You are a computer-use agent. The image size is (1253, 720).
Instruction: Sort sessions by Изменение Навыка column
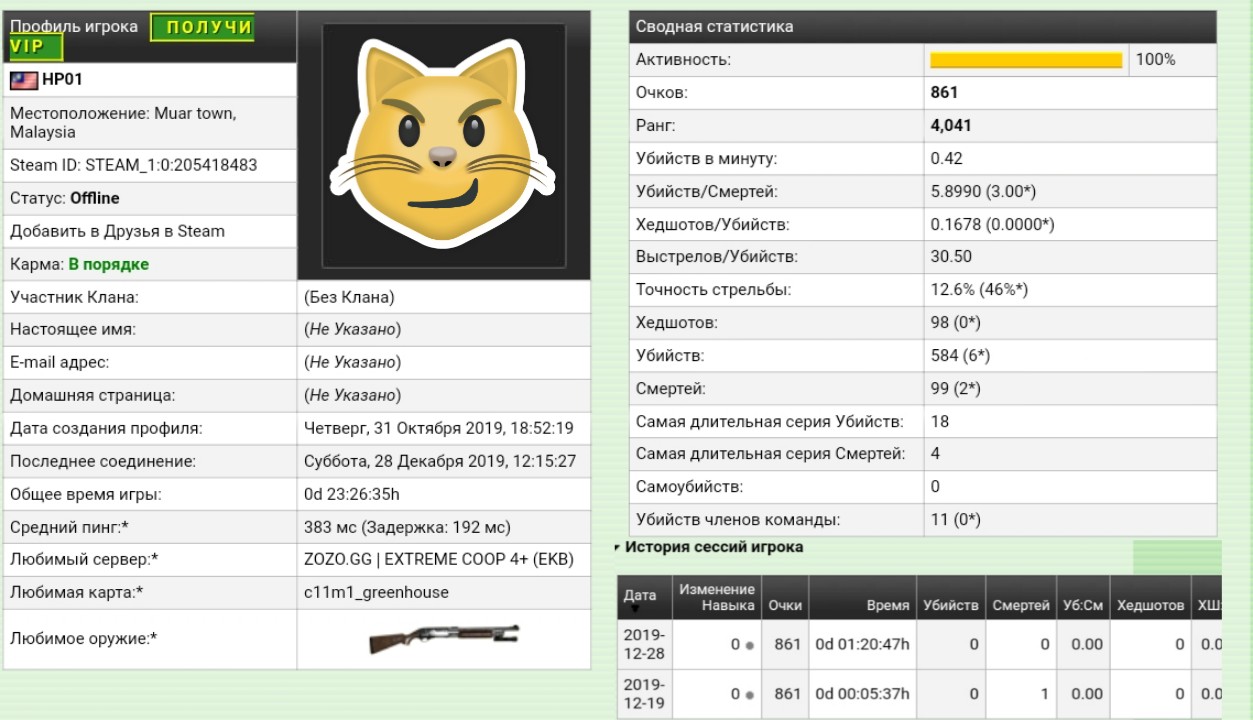[x=717, y=598]
